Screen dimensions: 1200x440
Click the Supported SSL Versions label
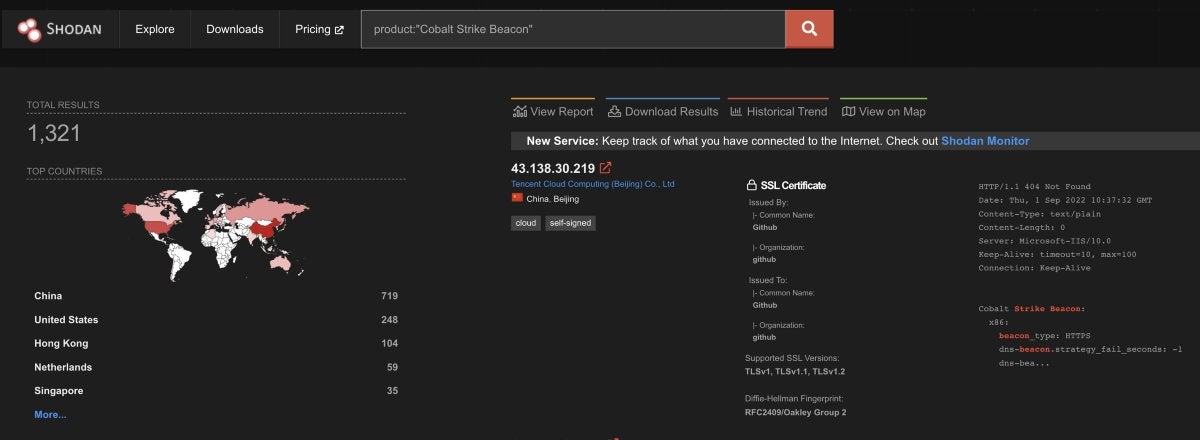(x=792, y=358)
